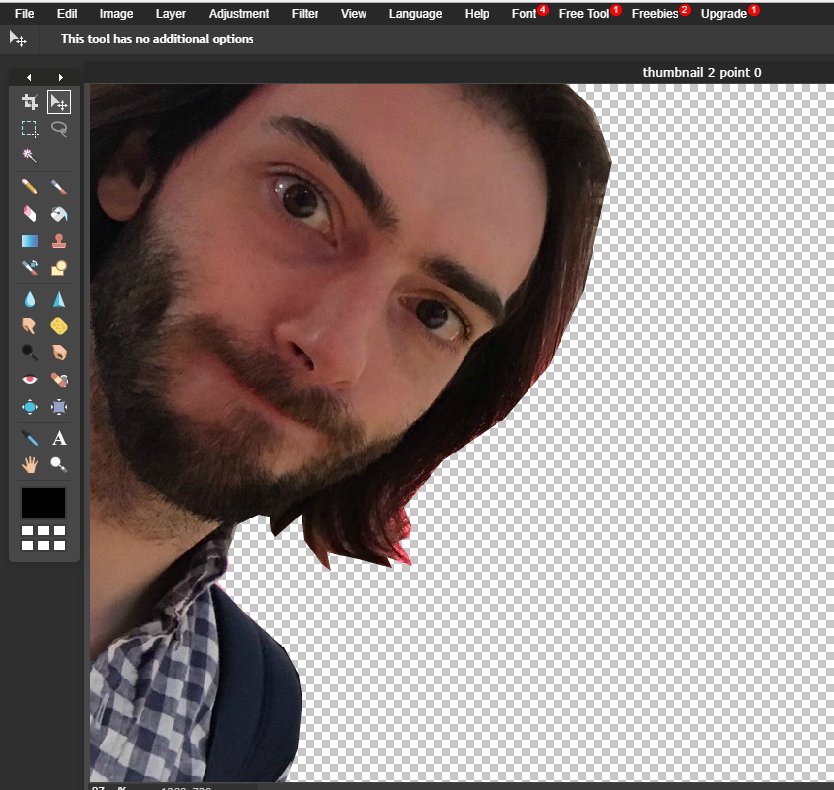Image resolution: width=834 pixels, height=790 pixels.
Task: Select the Blur droplet tool
Action: (30, 300)
